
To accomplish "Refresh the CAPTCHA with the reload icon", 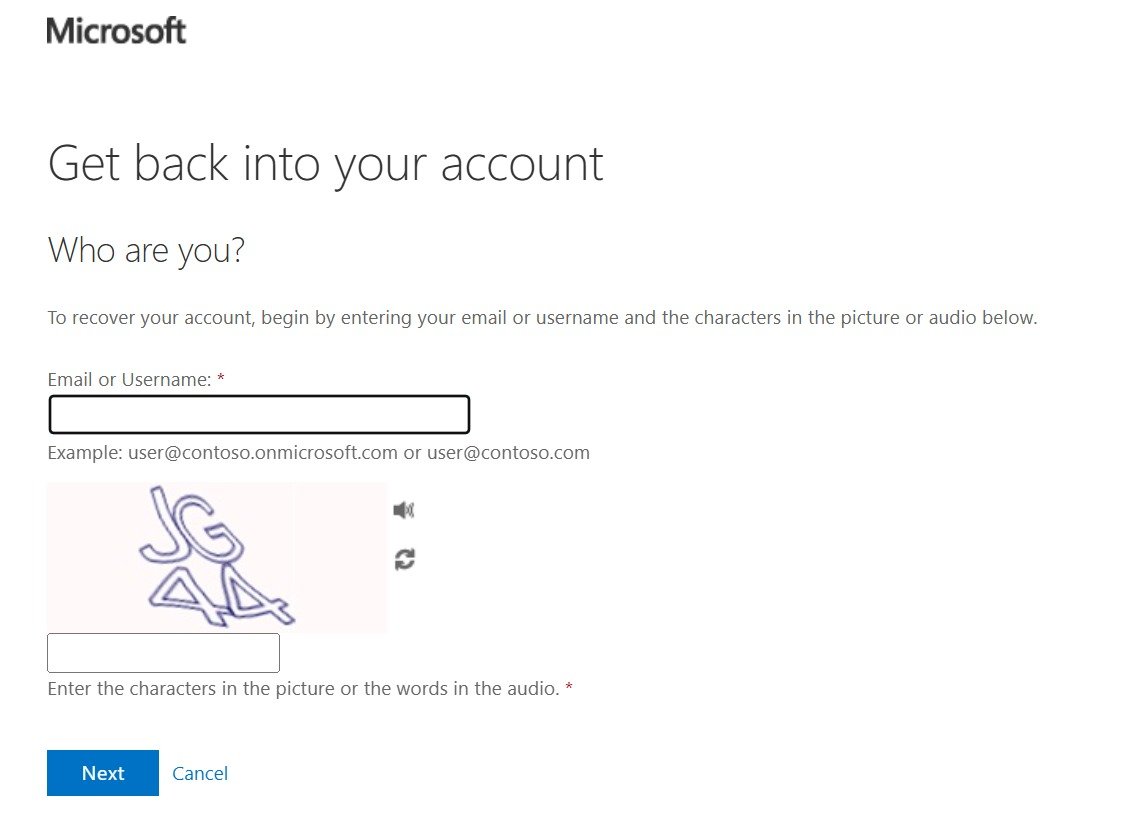I will [404, 559].
